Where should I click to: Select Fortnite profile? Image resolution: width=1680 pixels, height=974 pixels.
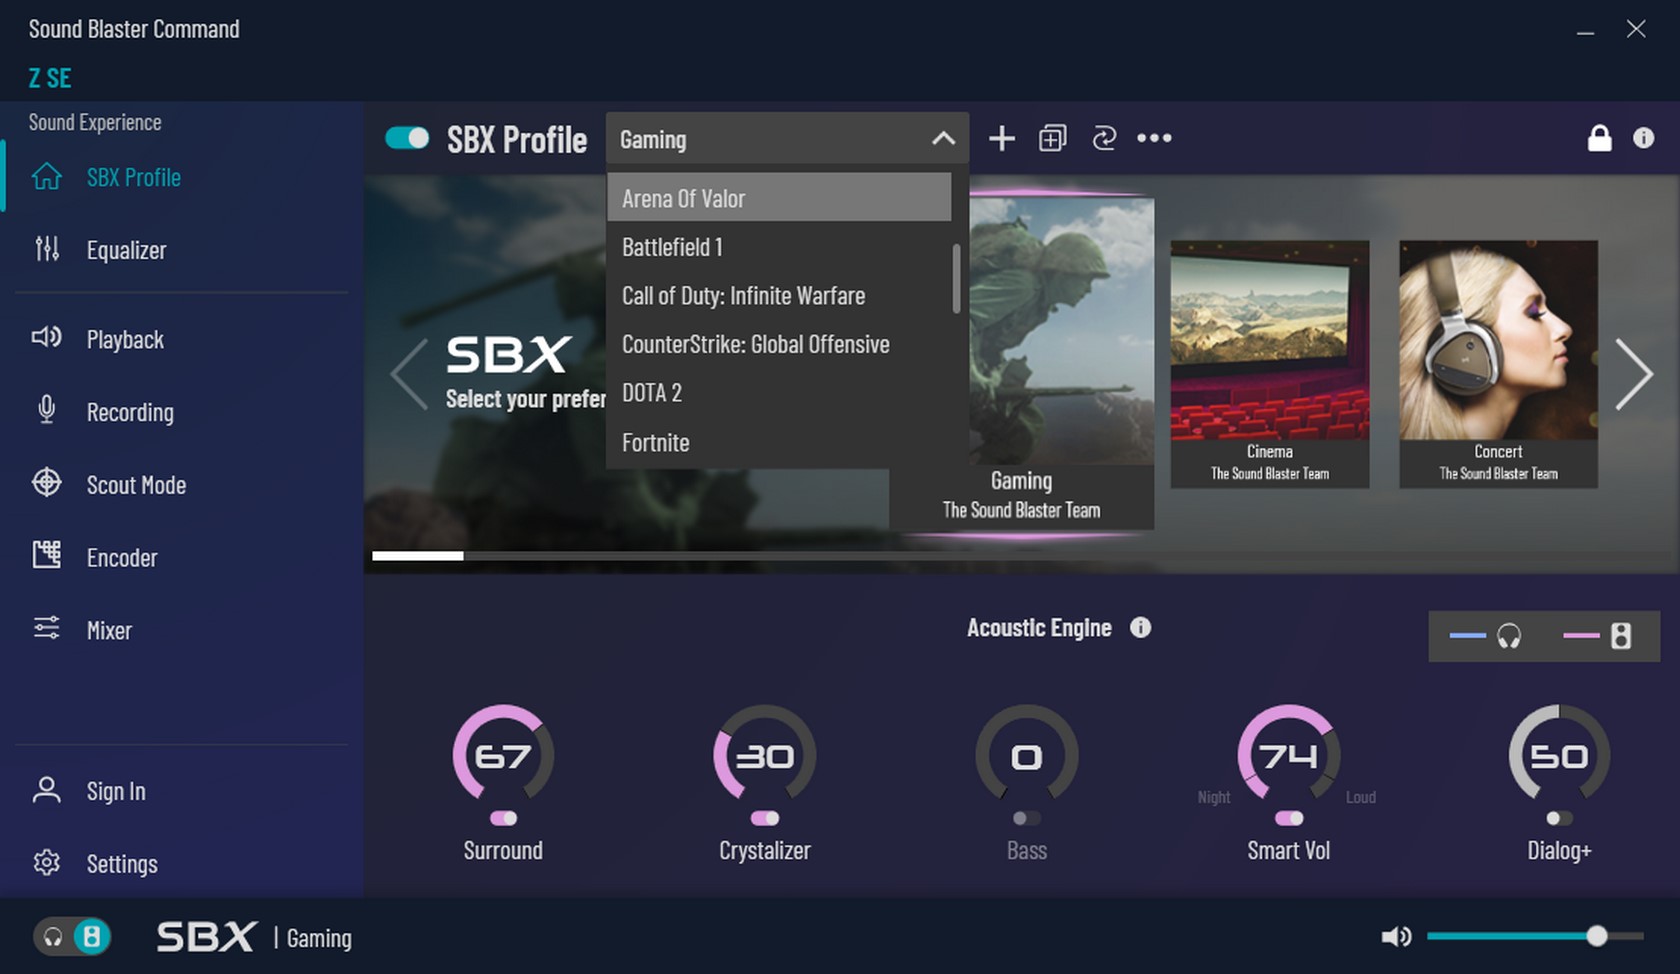coord(779,442)
